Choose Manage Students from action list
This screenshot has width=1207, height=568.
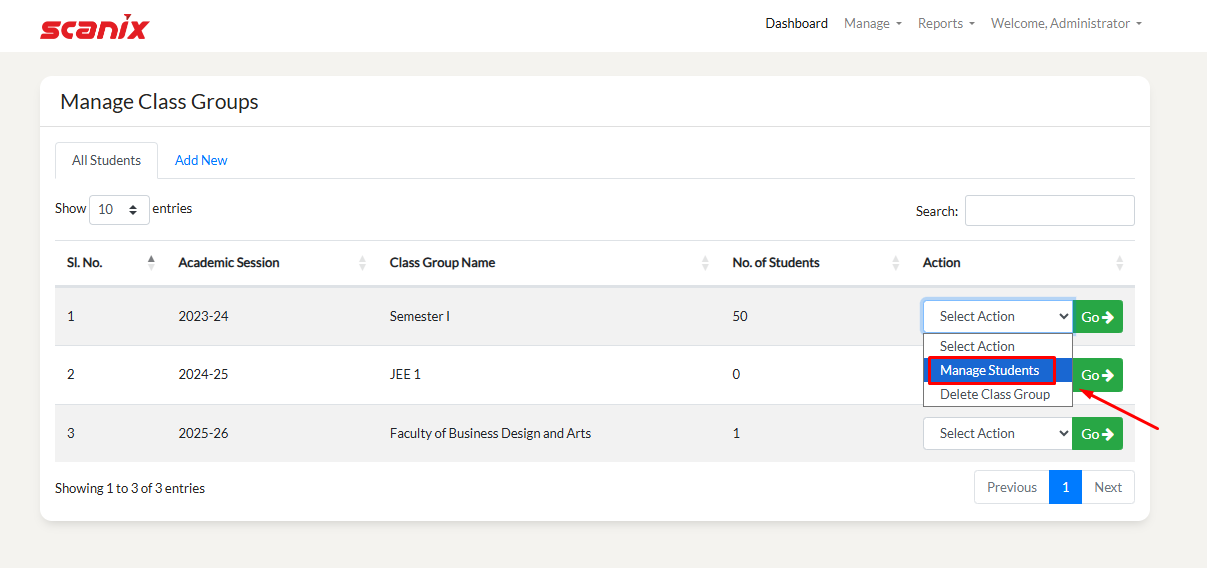pos(990,370)
